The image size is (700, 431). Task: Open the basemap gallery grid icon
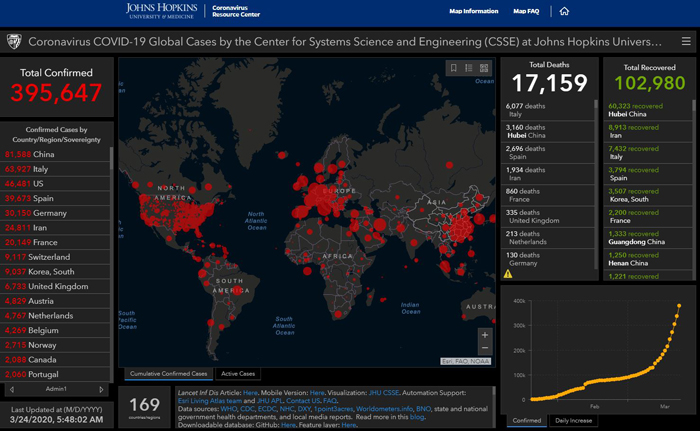point(484,68)
